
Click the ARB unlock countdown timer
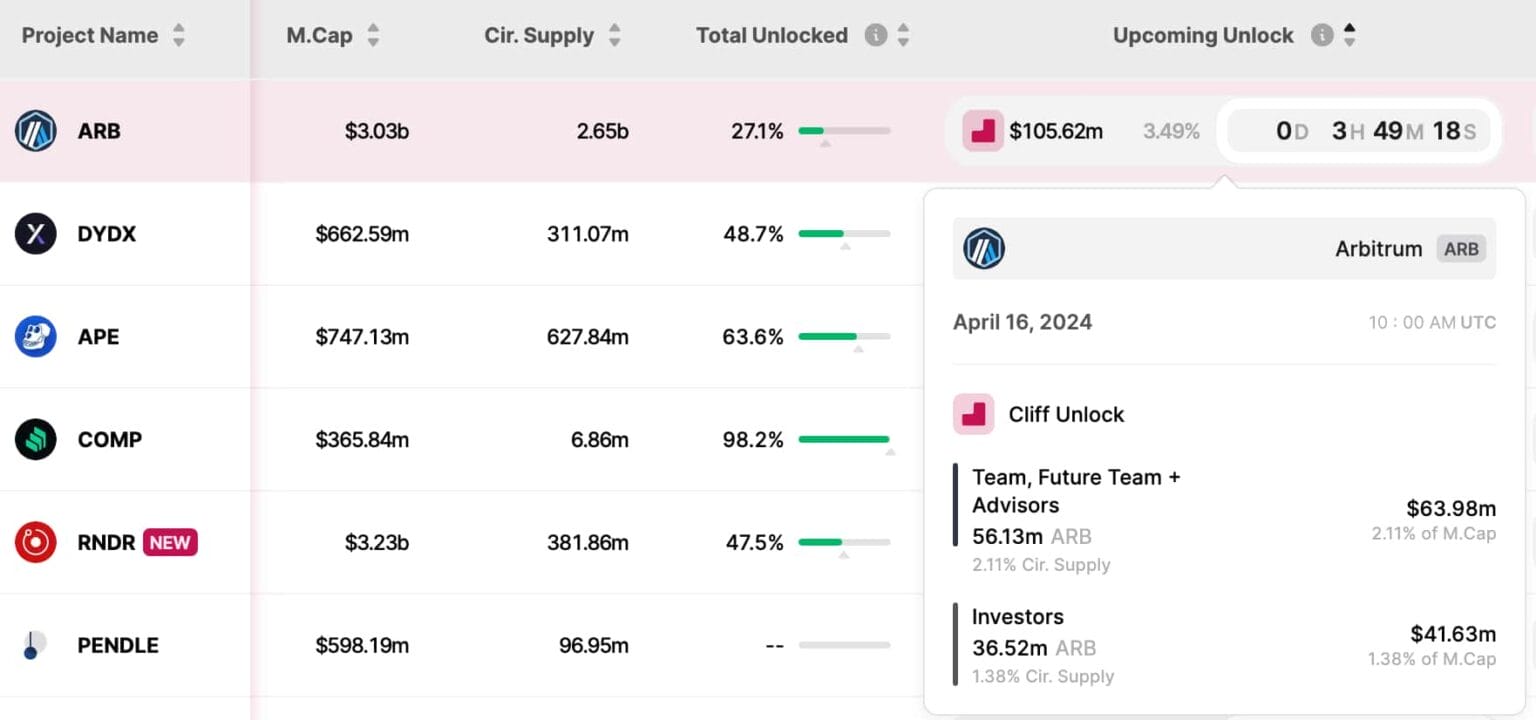[x=1359, y=131]
